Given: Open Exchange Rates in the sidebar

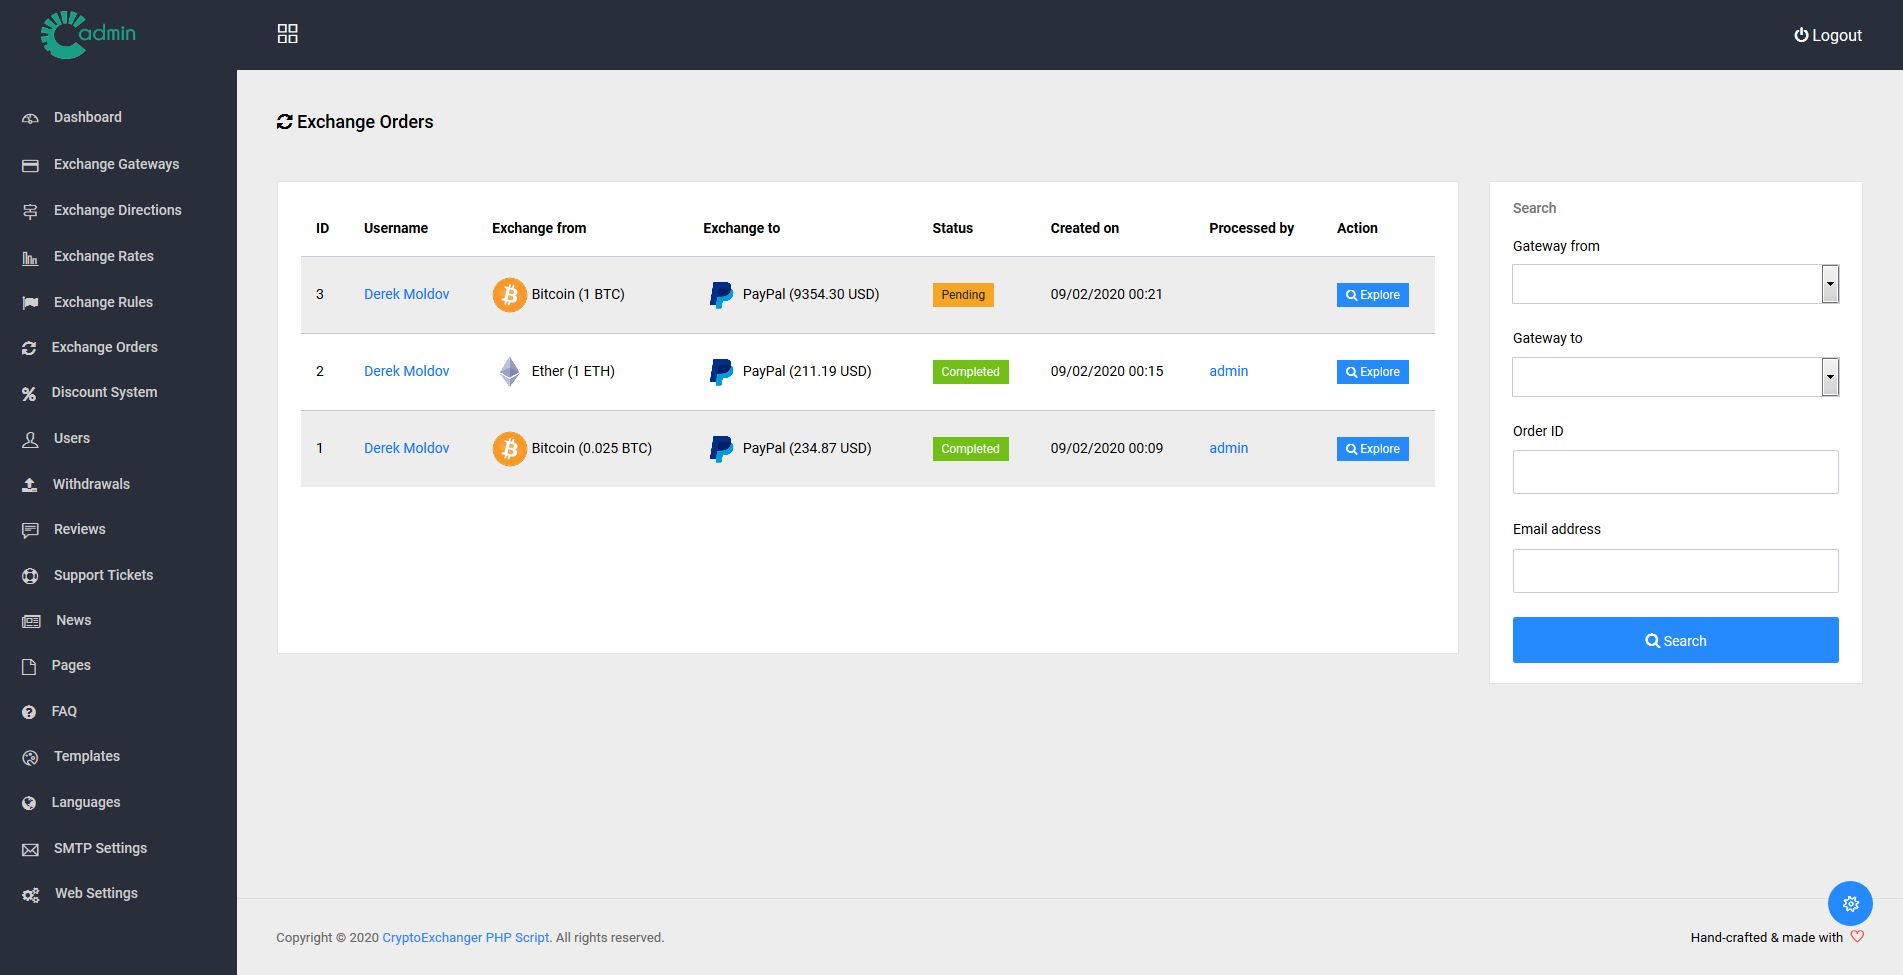Looking at the screenshot, I should point(103,256).
